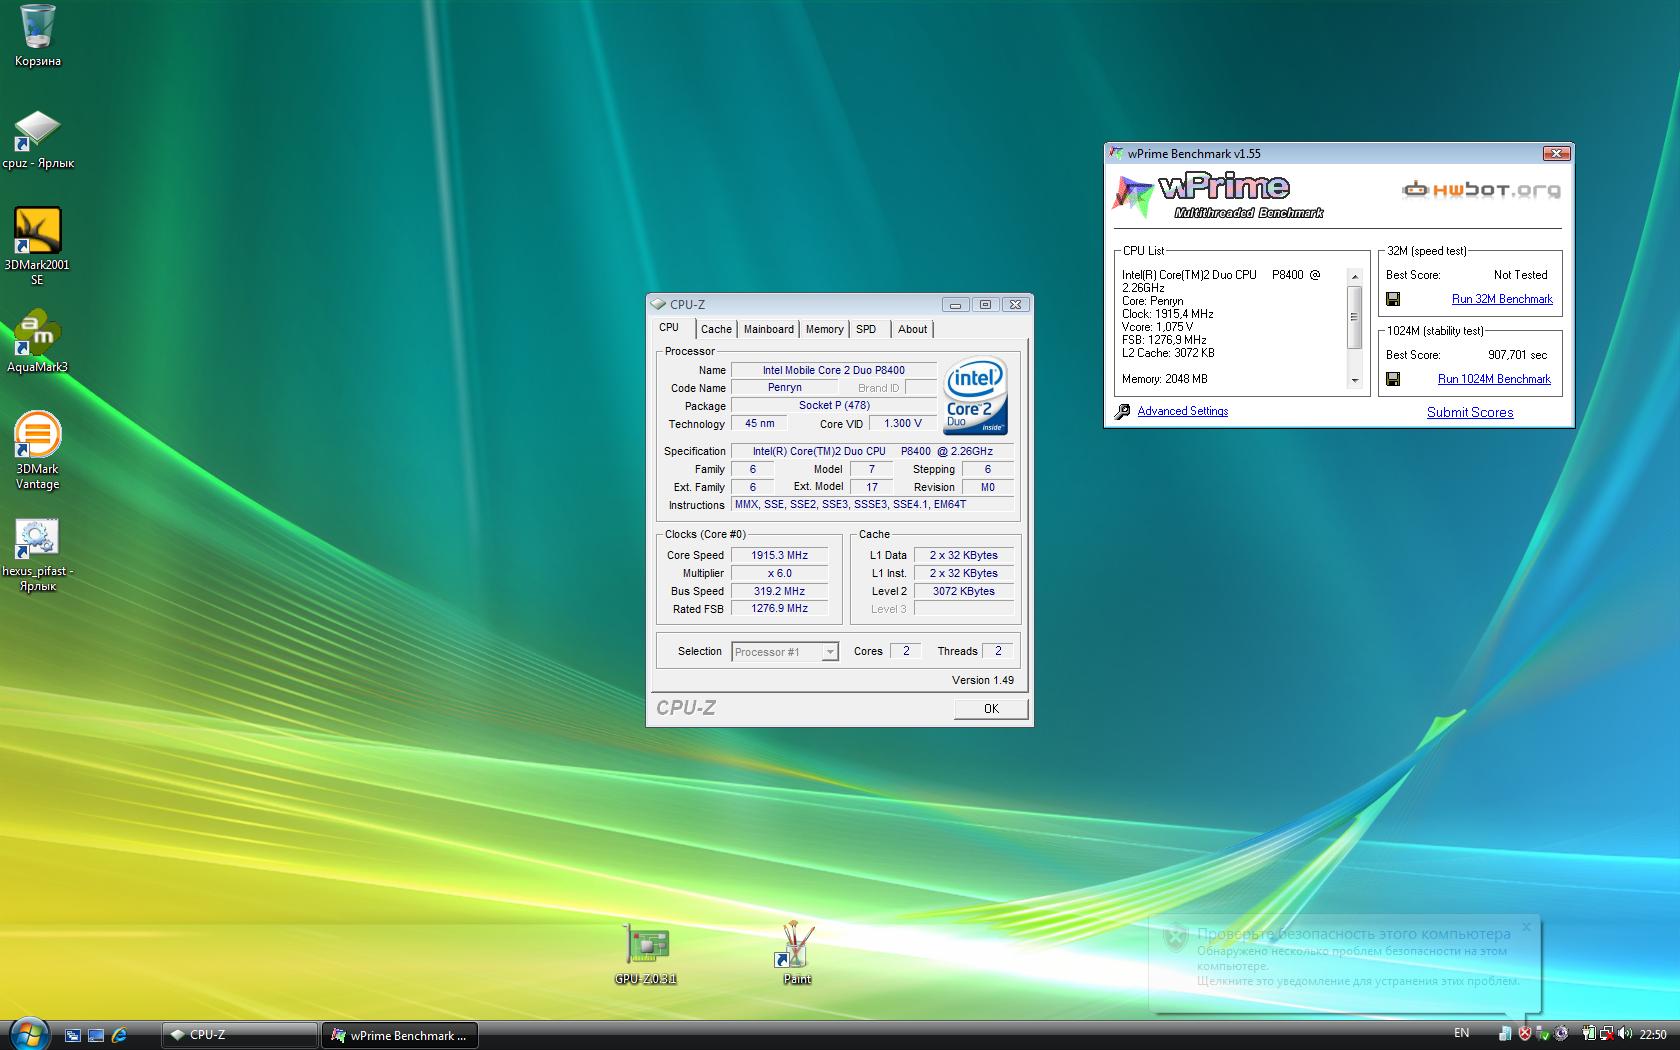Launch the AquaMark3 desktop shortcut
Image resolution: width=1680 pixels, height=1050 pixels.
[37, 342]
